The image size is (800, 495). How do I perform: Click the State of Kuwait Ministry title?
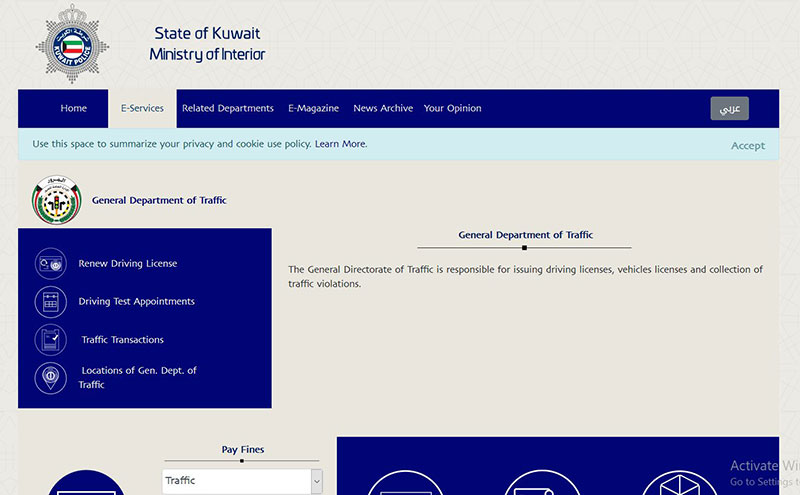tap(207, 44)
